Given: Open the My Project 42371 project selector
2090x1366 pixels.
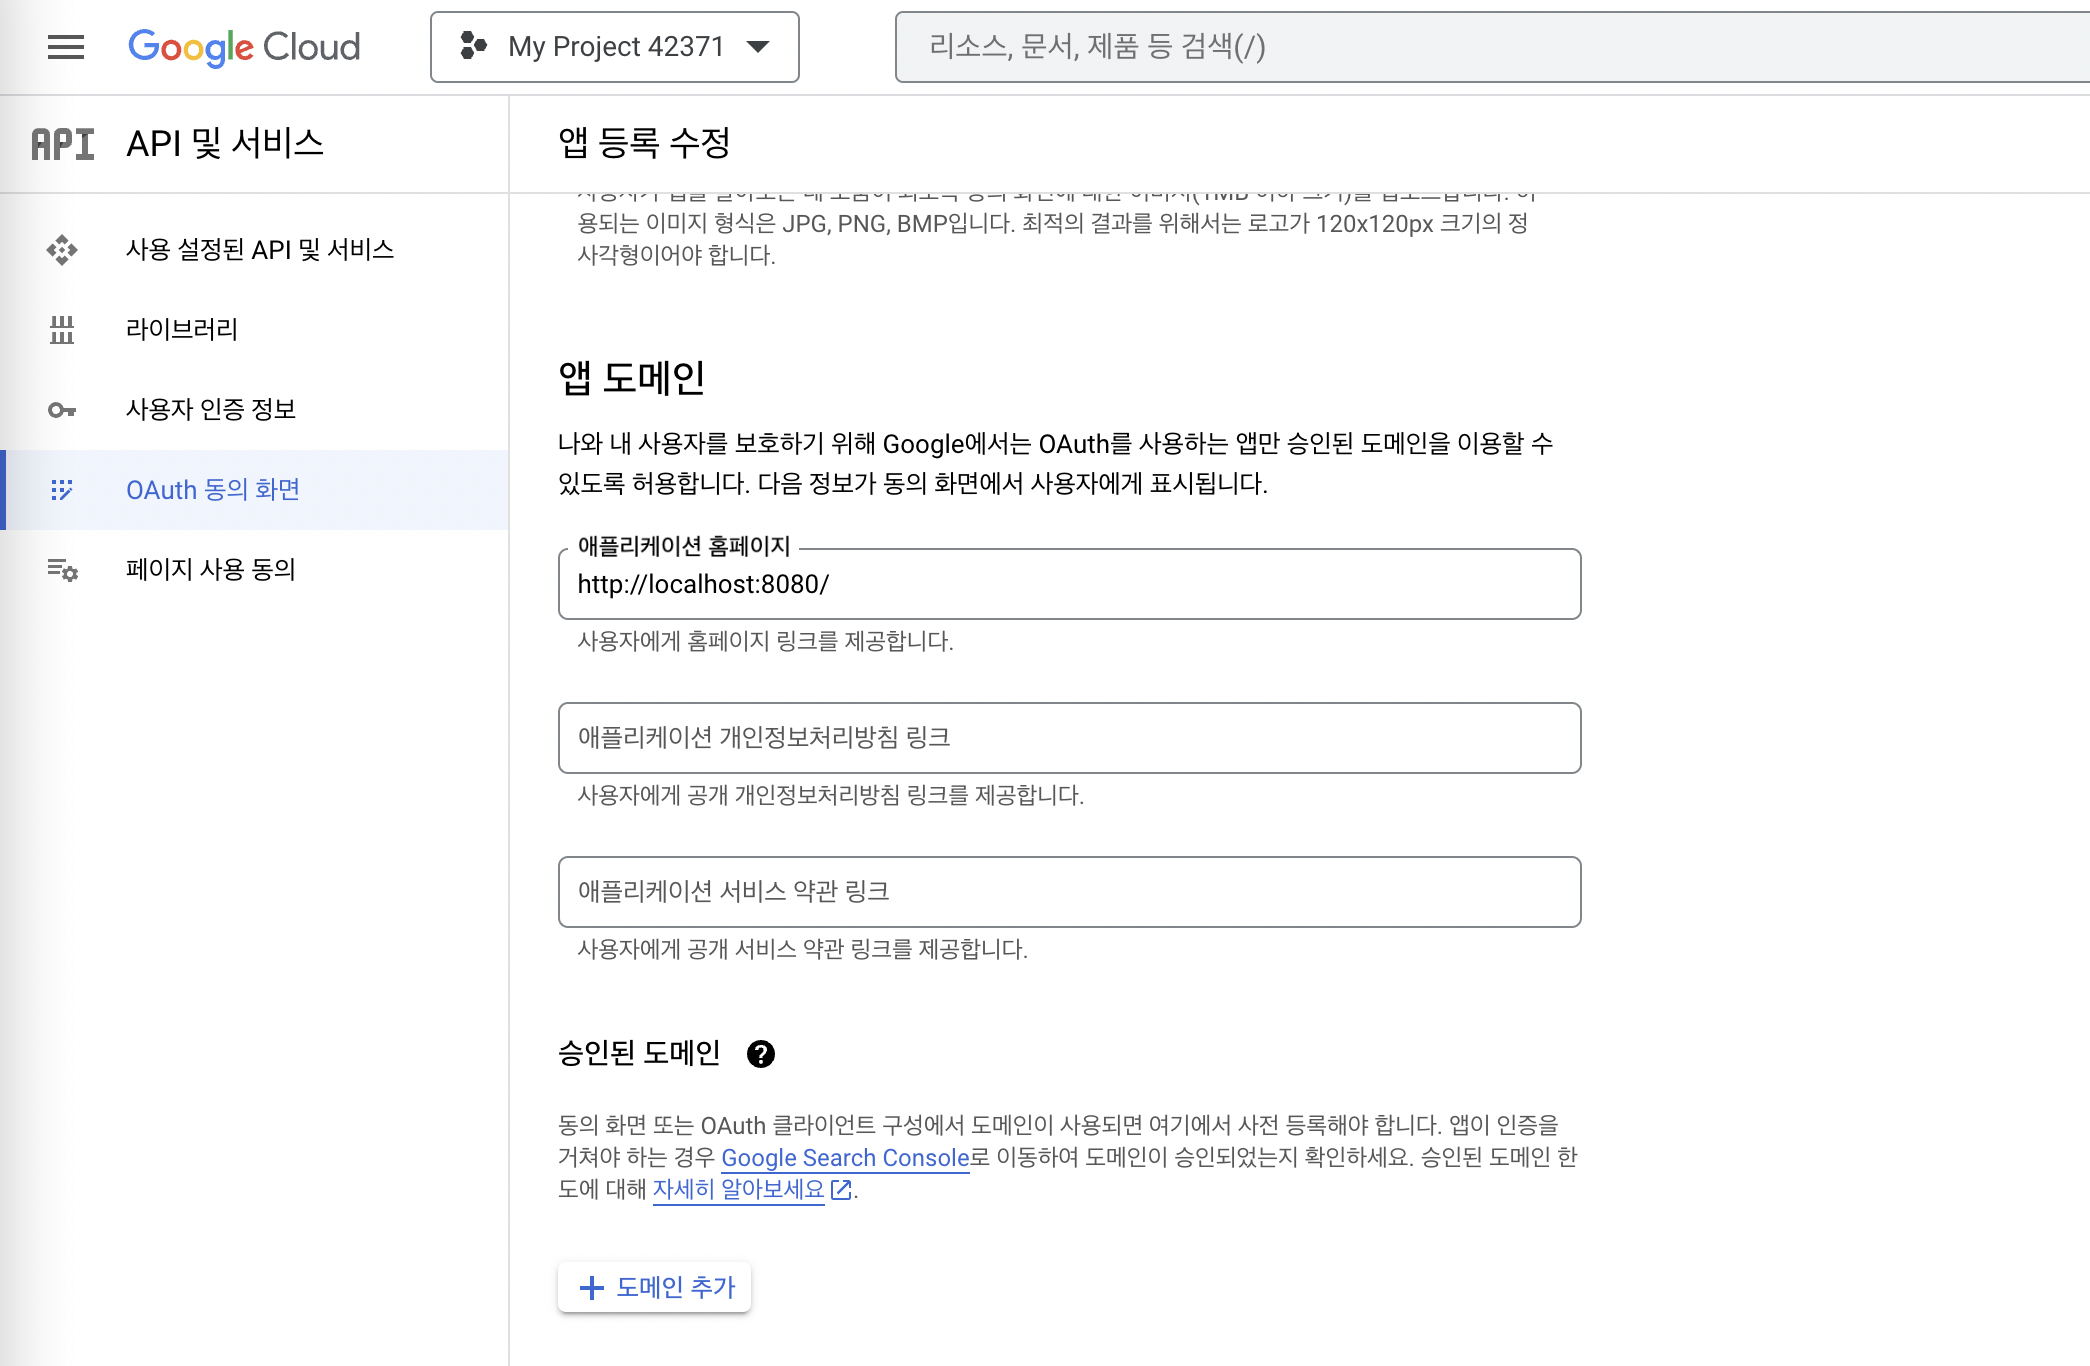Looking at the screenshot, I should (x=614, y=47).
